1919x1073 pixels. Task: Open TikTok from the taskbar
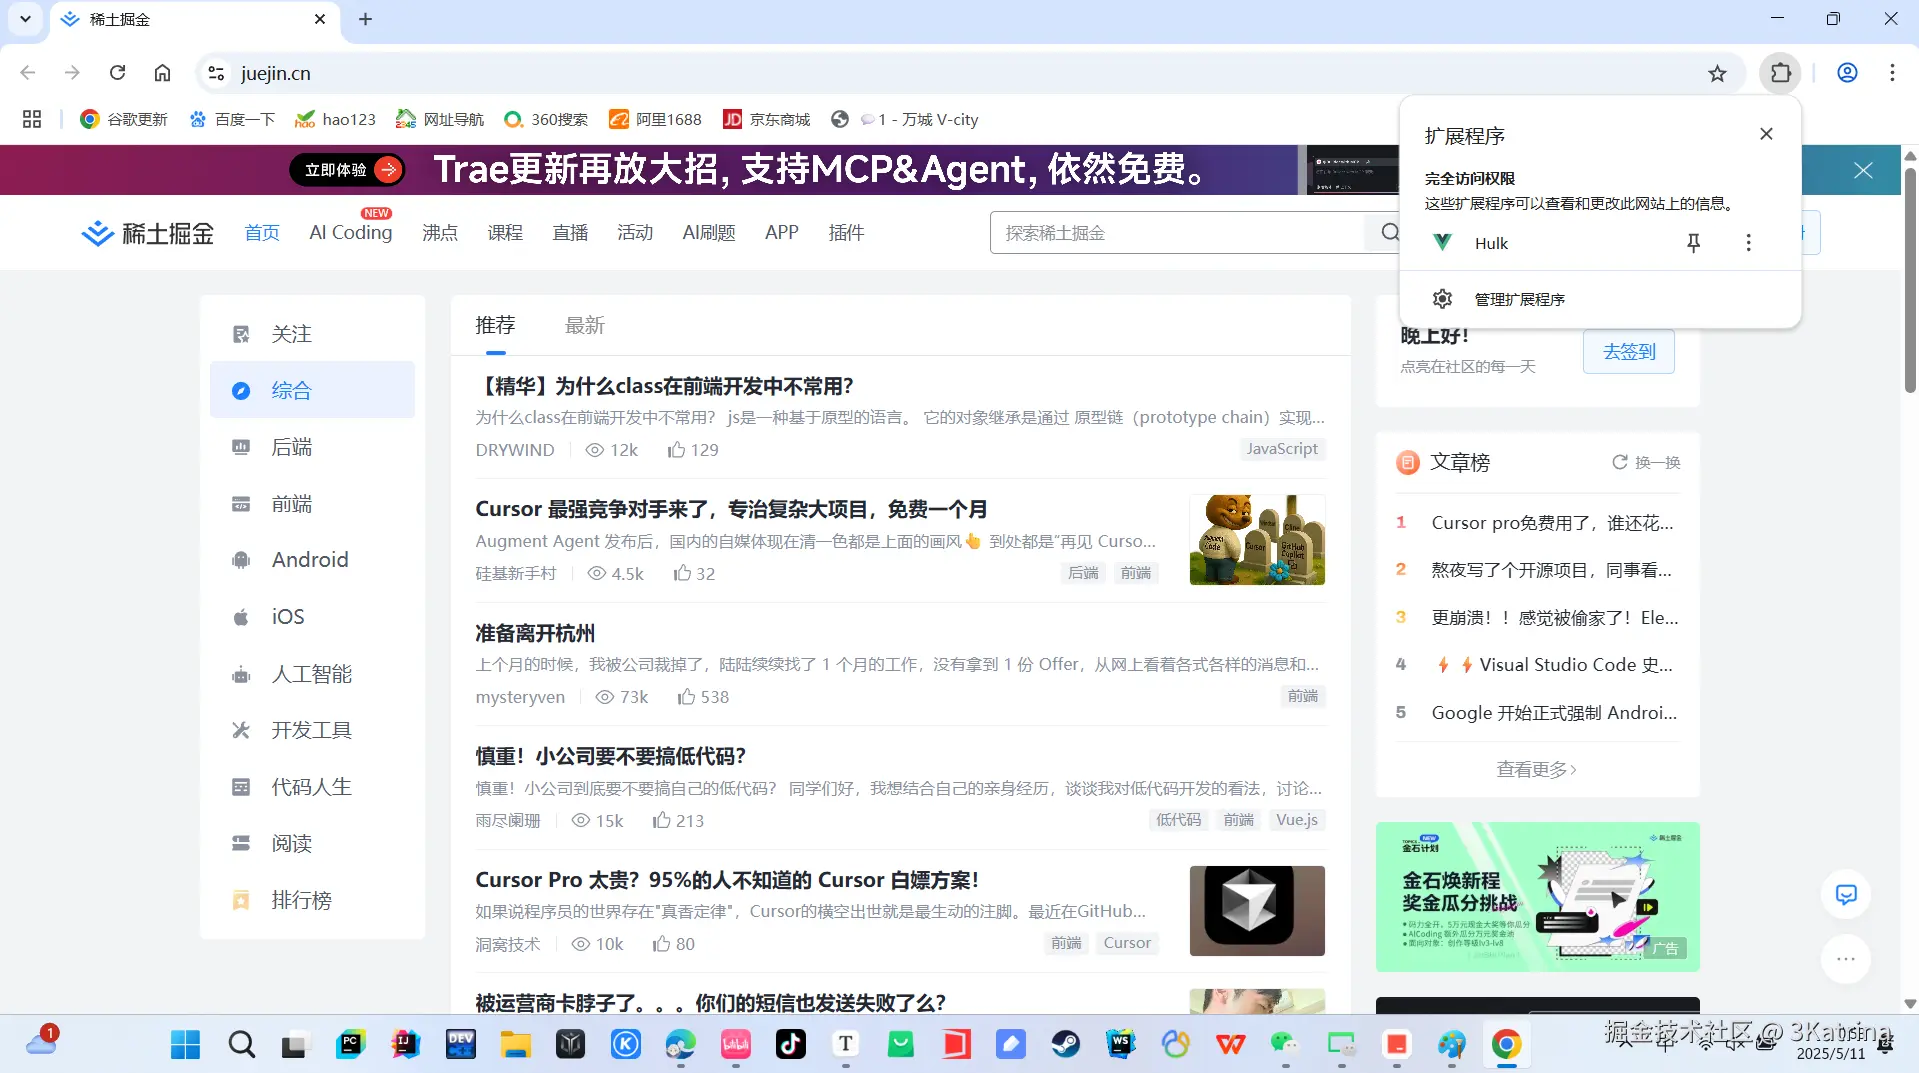(790, 1045)
